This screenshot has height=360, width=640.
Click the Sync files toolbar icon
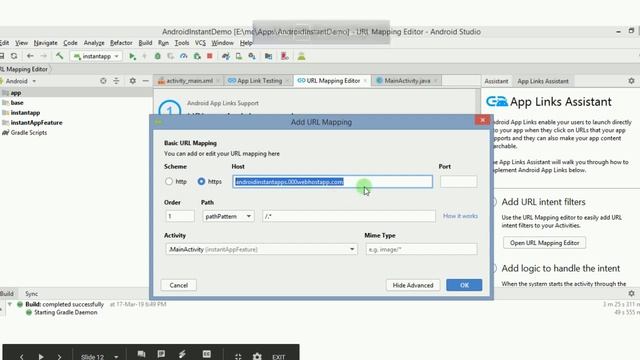14,56
